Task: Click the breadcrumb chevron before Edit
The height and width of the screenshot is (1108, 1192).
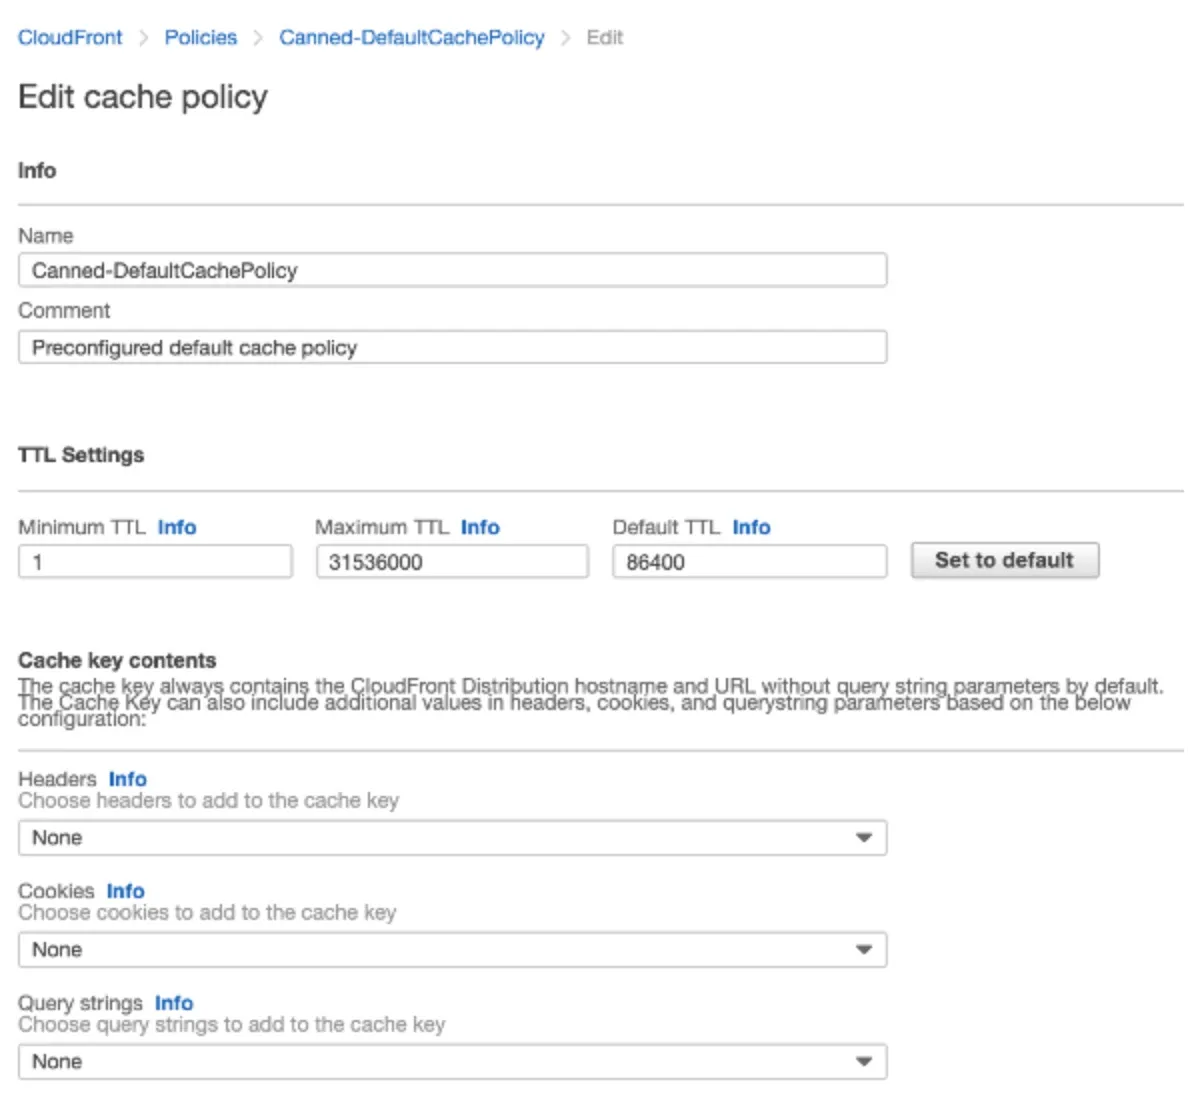Action: click(x=566, y=38)
